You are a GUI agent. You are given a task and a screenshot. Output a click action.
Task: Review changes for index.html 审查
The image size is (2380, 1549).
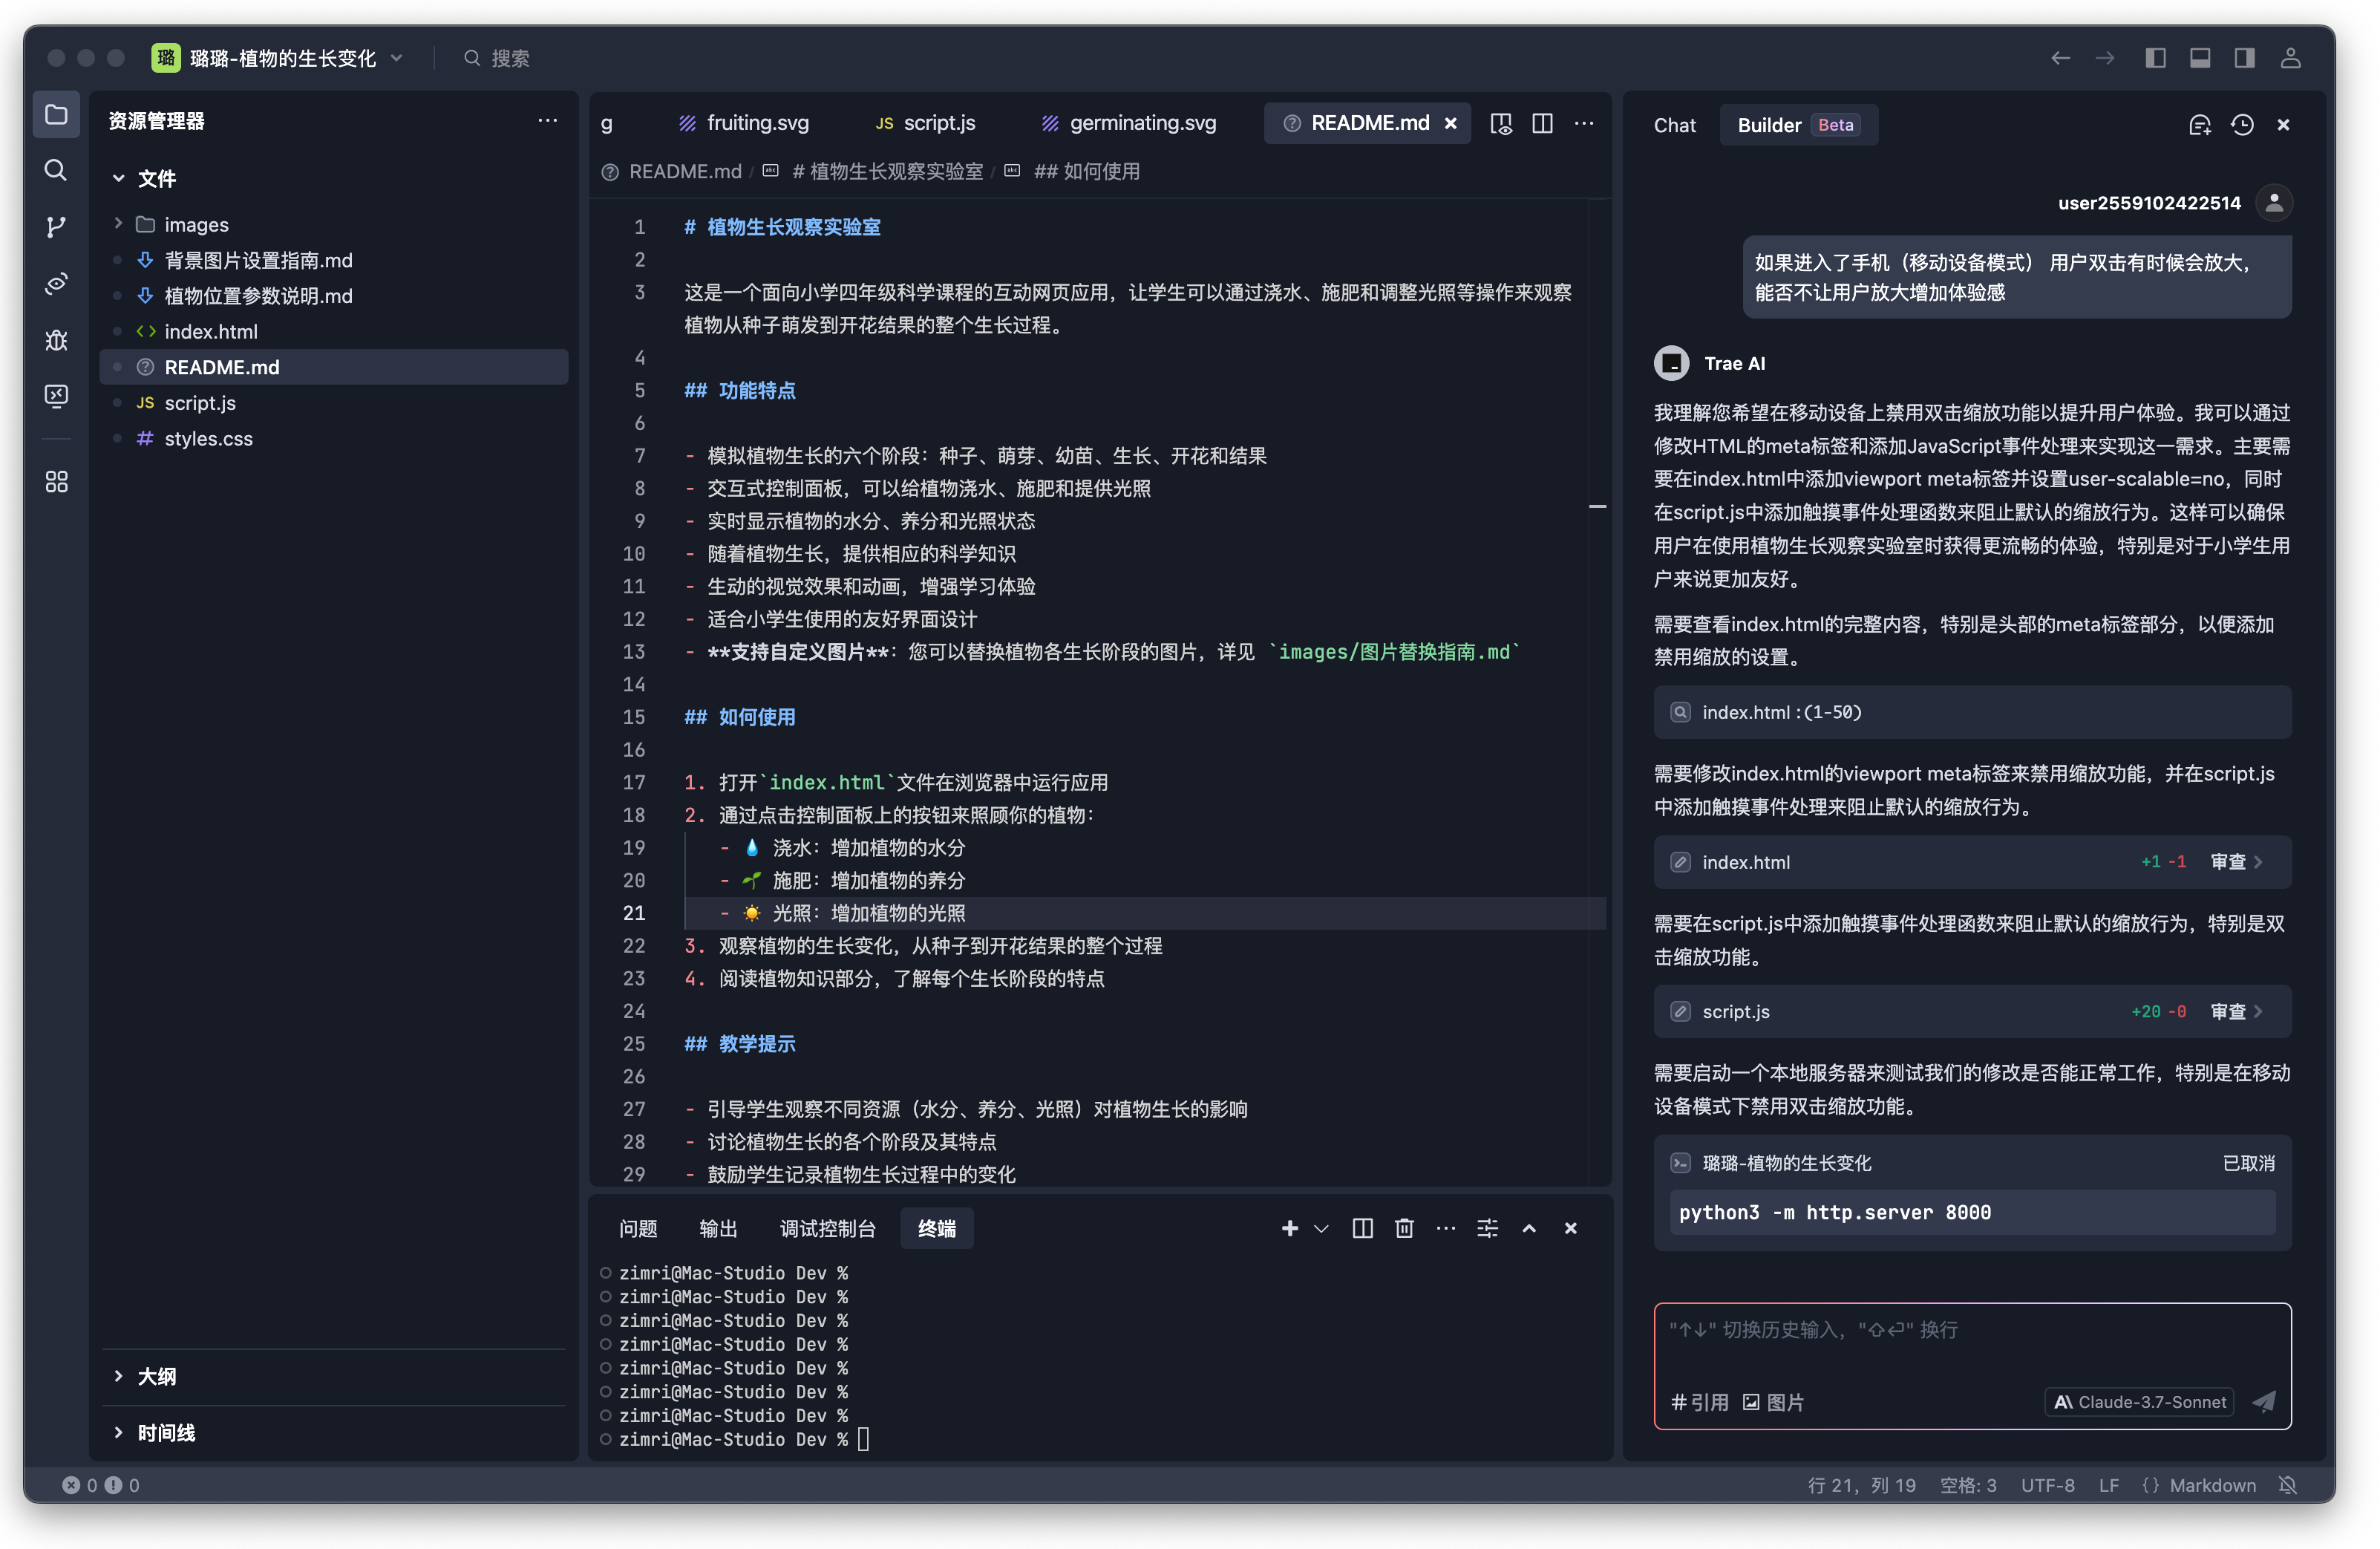[2236, 862]
